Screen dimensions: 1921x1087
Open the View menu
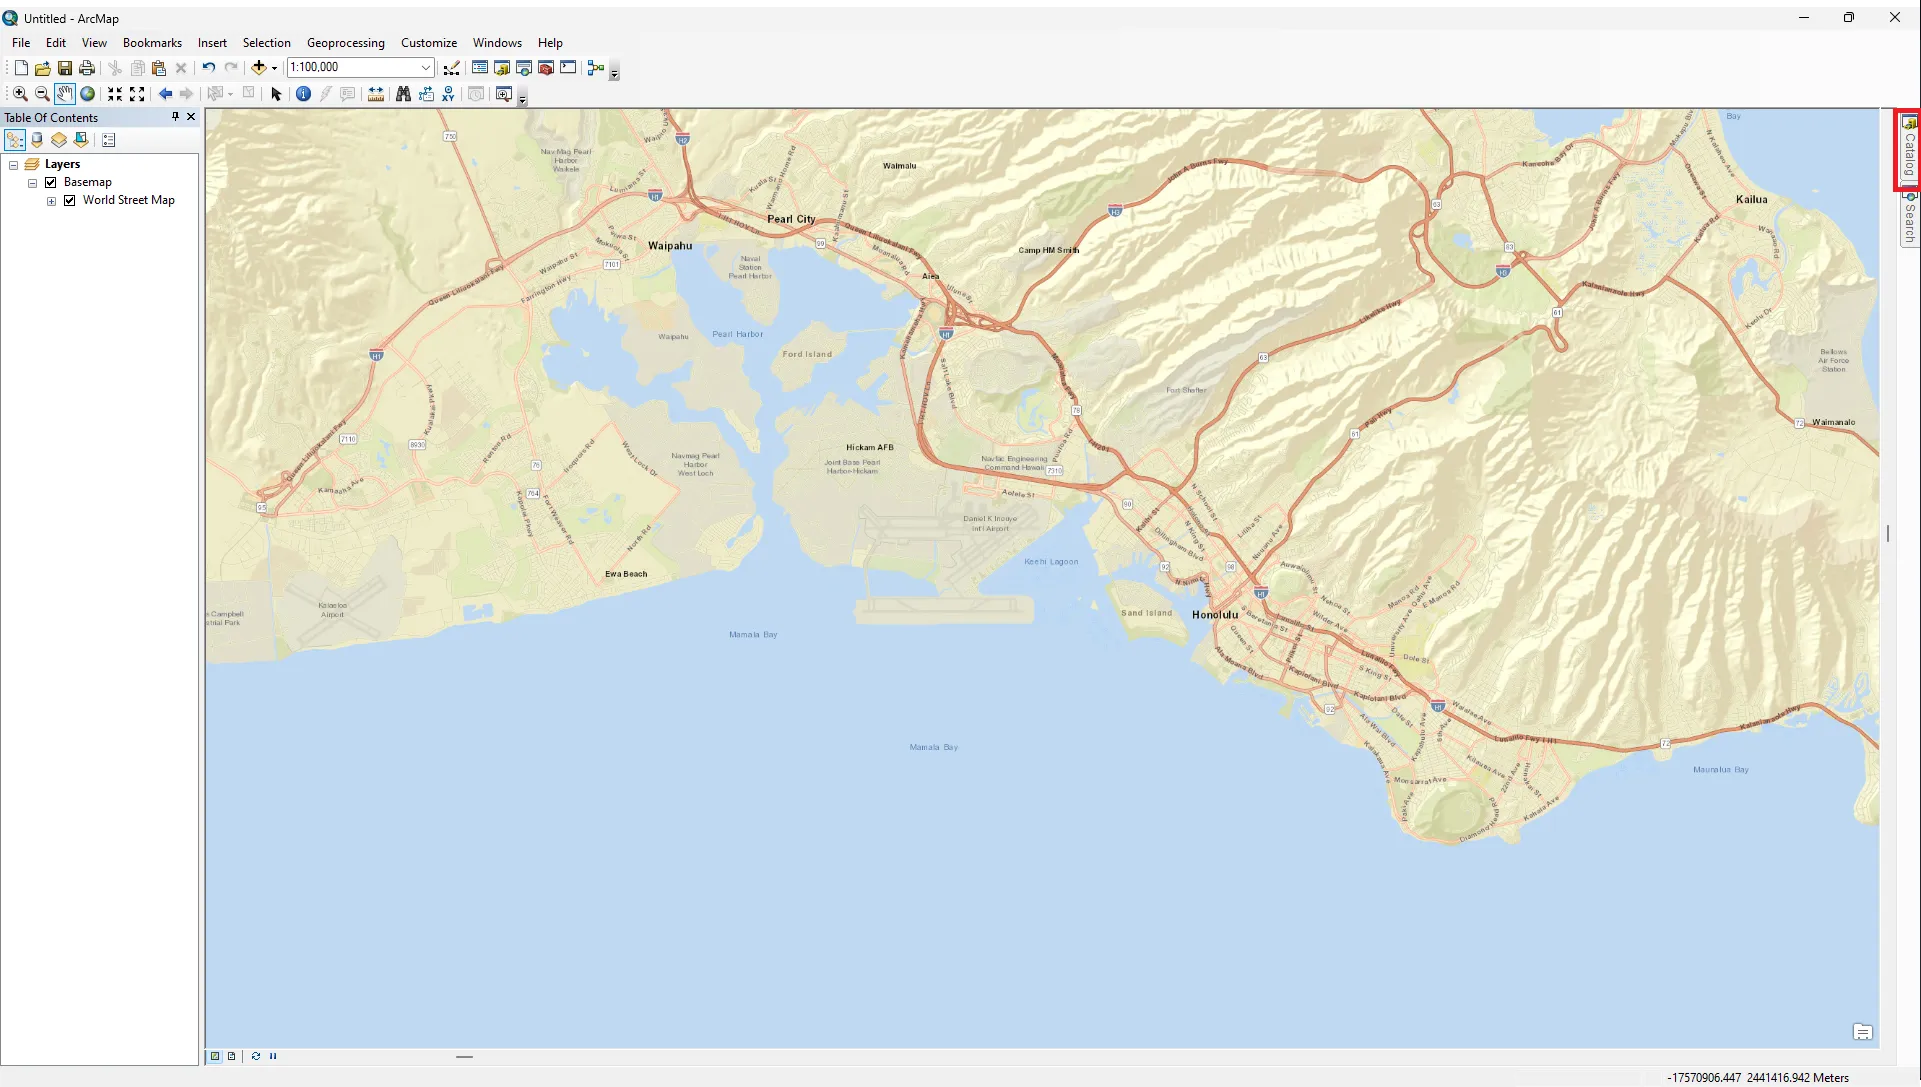[94, 43]
